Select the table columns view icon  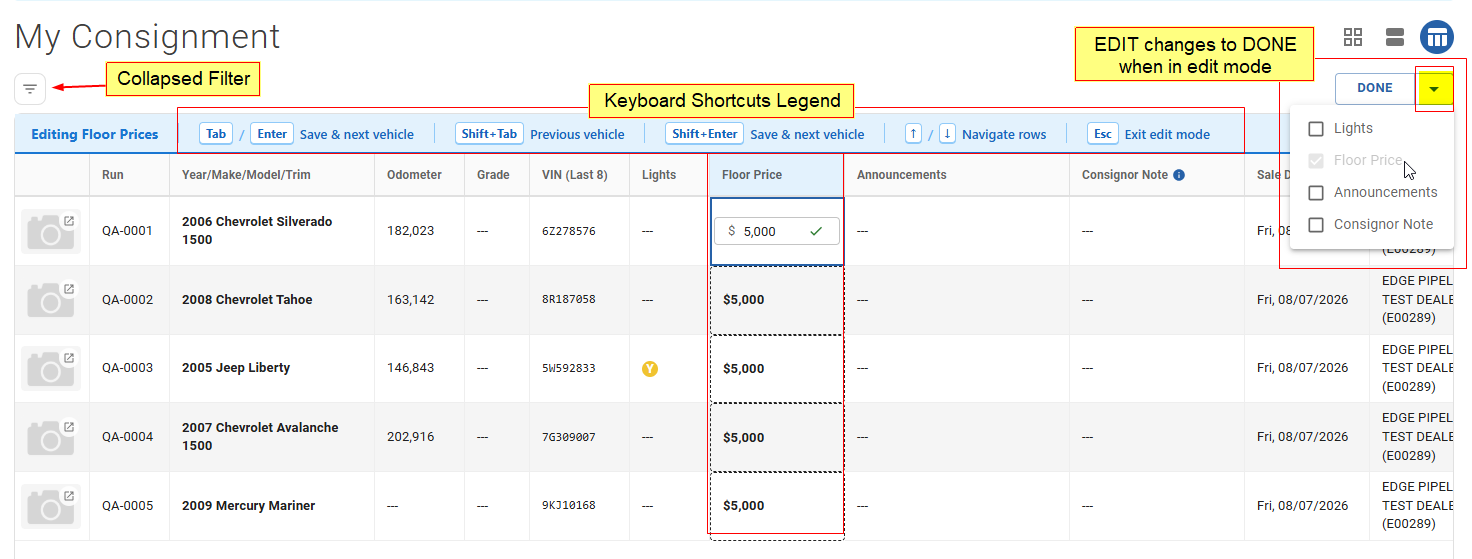pyautogui.click(x=1437, y=37)
